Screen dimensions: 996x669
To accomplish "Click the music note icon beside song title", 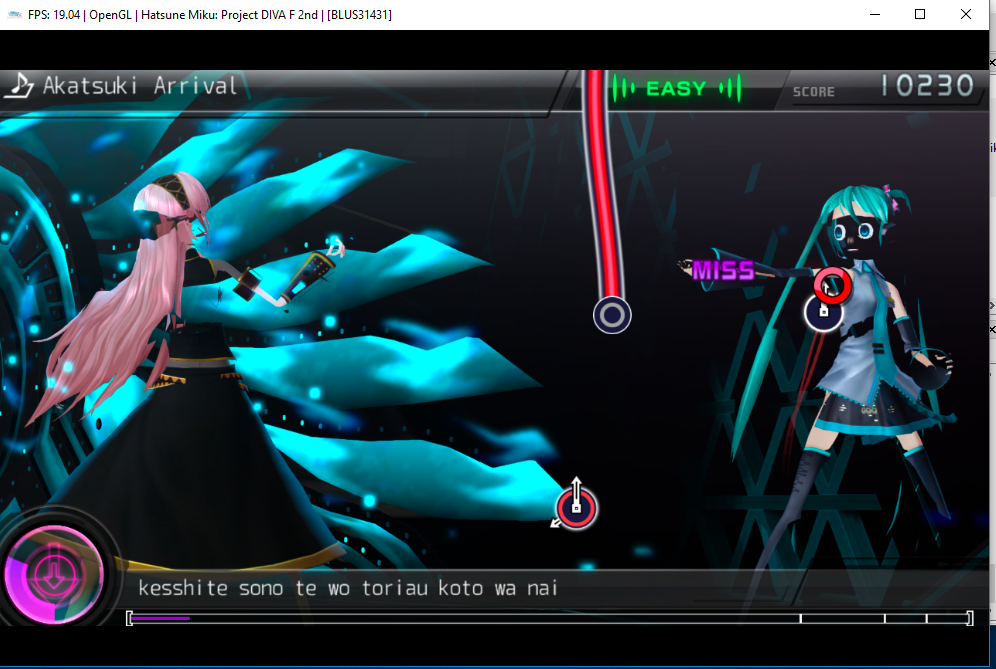I will point(19,86).
